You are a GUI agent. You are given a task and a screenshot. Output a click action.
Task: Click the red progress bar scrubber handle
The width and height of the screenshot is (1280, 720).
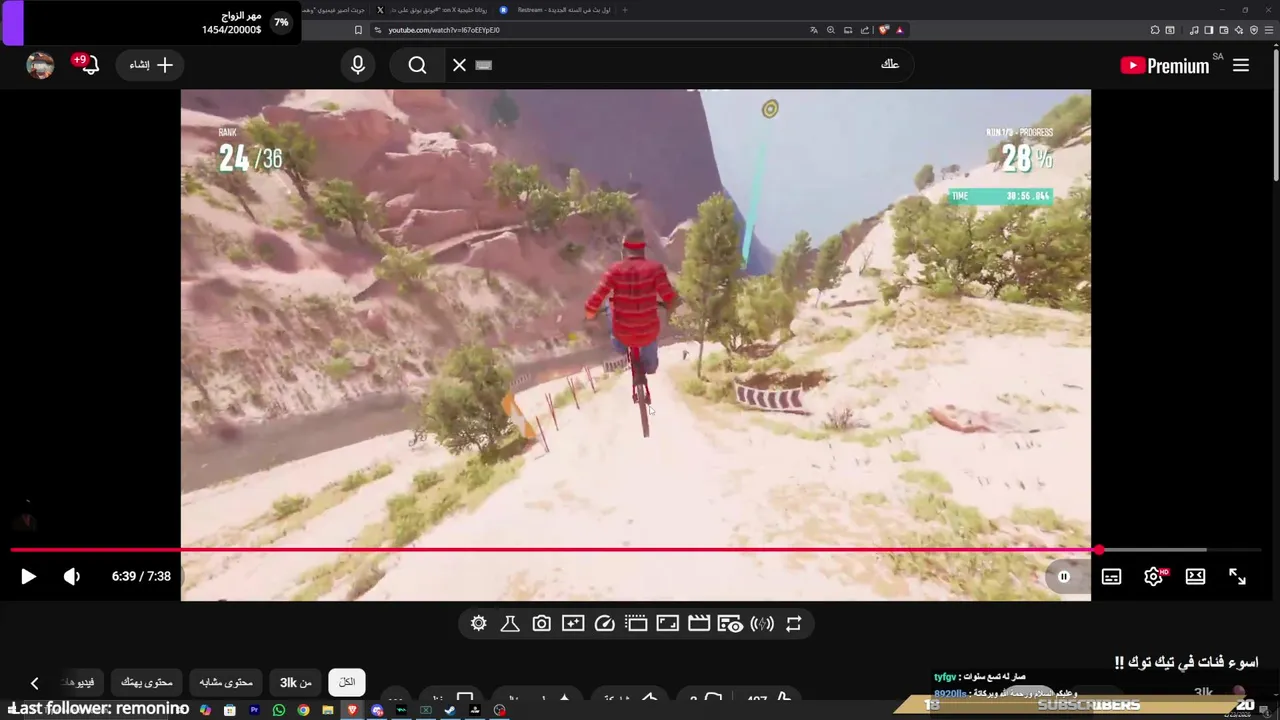[x=1099, y=550]
